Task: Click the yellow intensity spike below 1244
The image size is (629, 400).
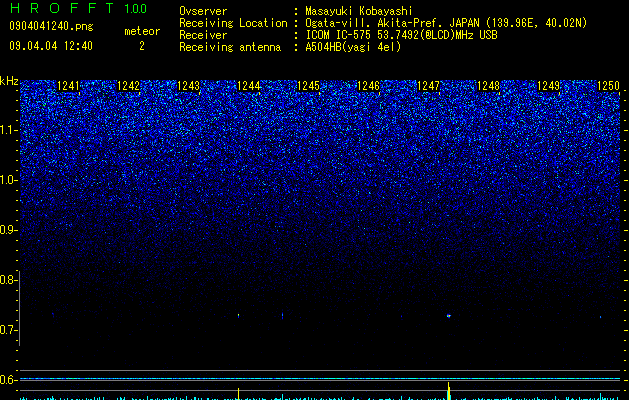Action: click(x=239, y=394)
